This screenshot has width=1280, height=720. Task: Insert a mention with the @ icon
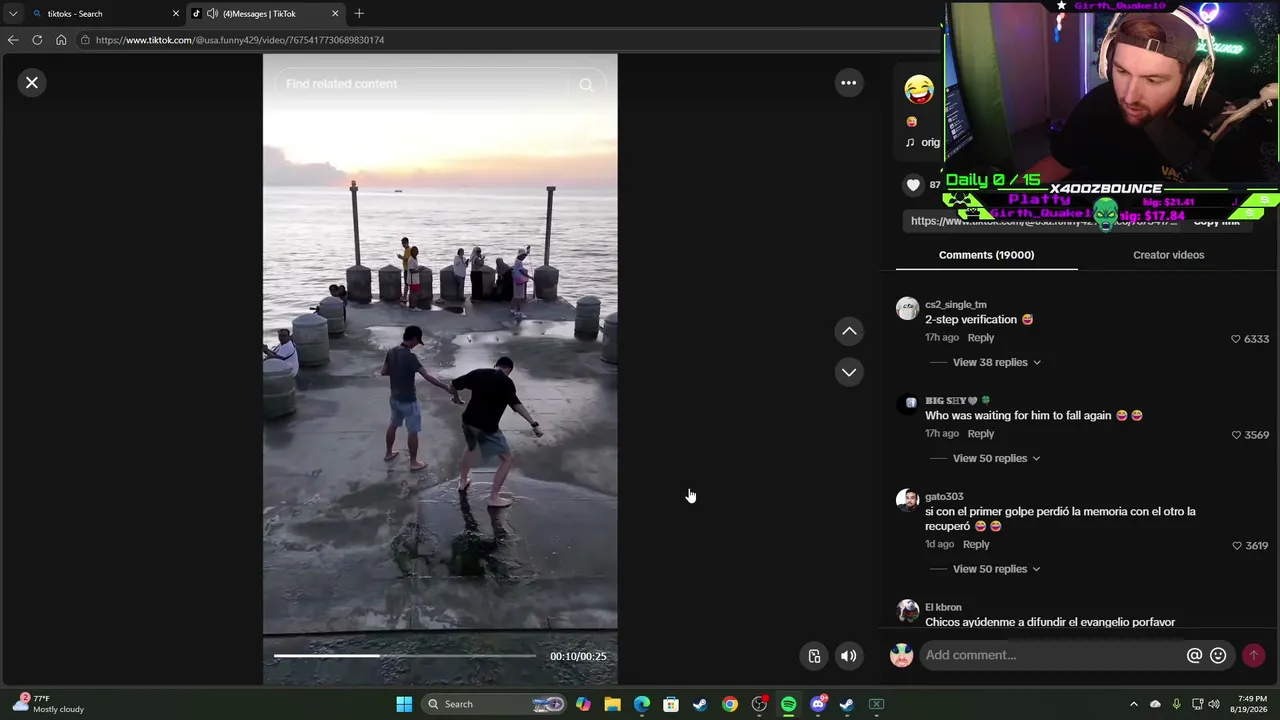pos(1194,655)
